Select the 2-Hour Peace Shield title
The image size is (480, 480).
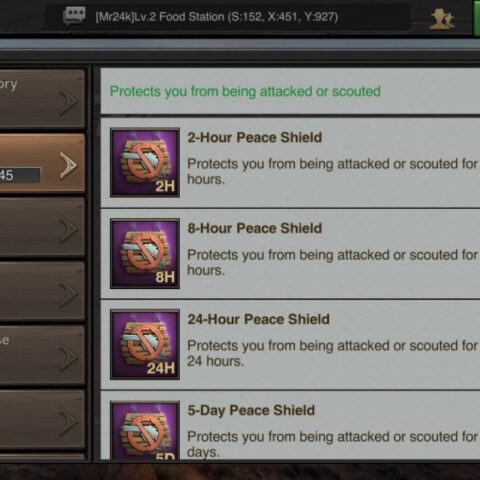(x=255, y=137)
